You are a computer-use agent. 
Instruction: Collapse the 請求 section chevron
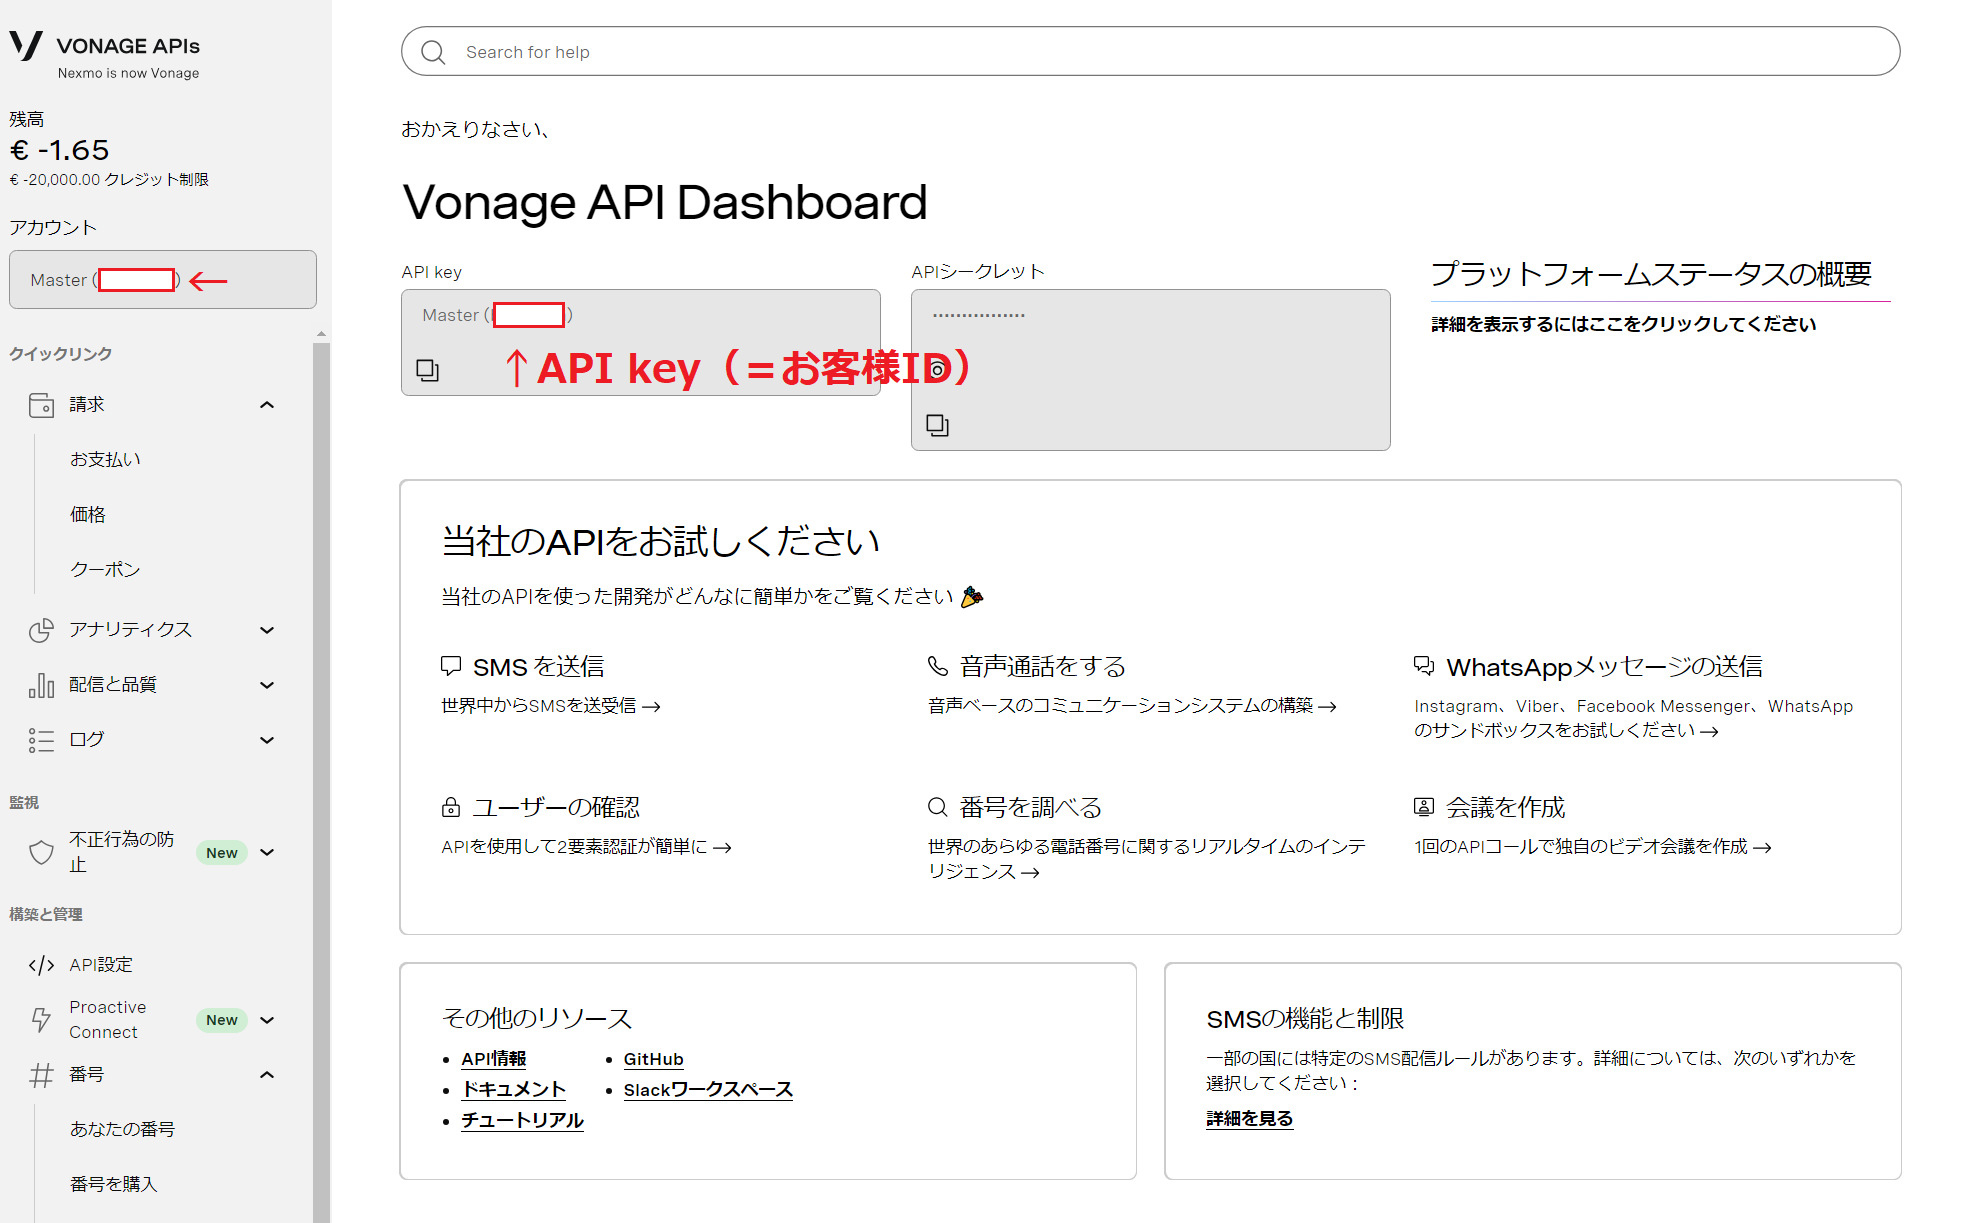pyautogui.click(x=267, y=405)
